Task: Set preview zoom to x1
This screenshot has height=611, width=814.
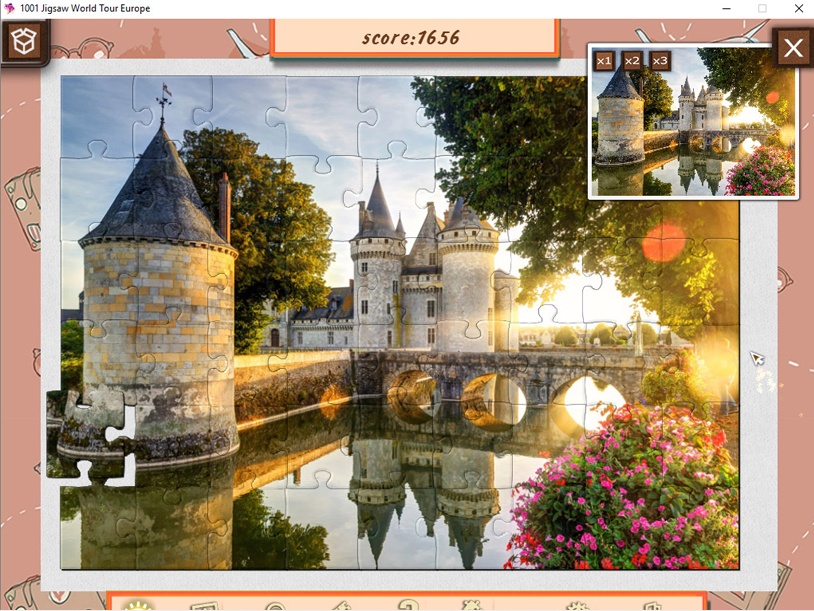Action: [604, 61]
